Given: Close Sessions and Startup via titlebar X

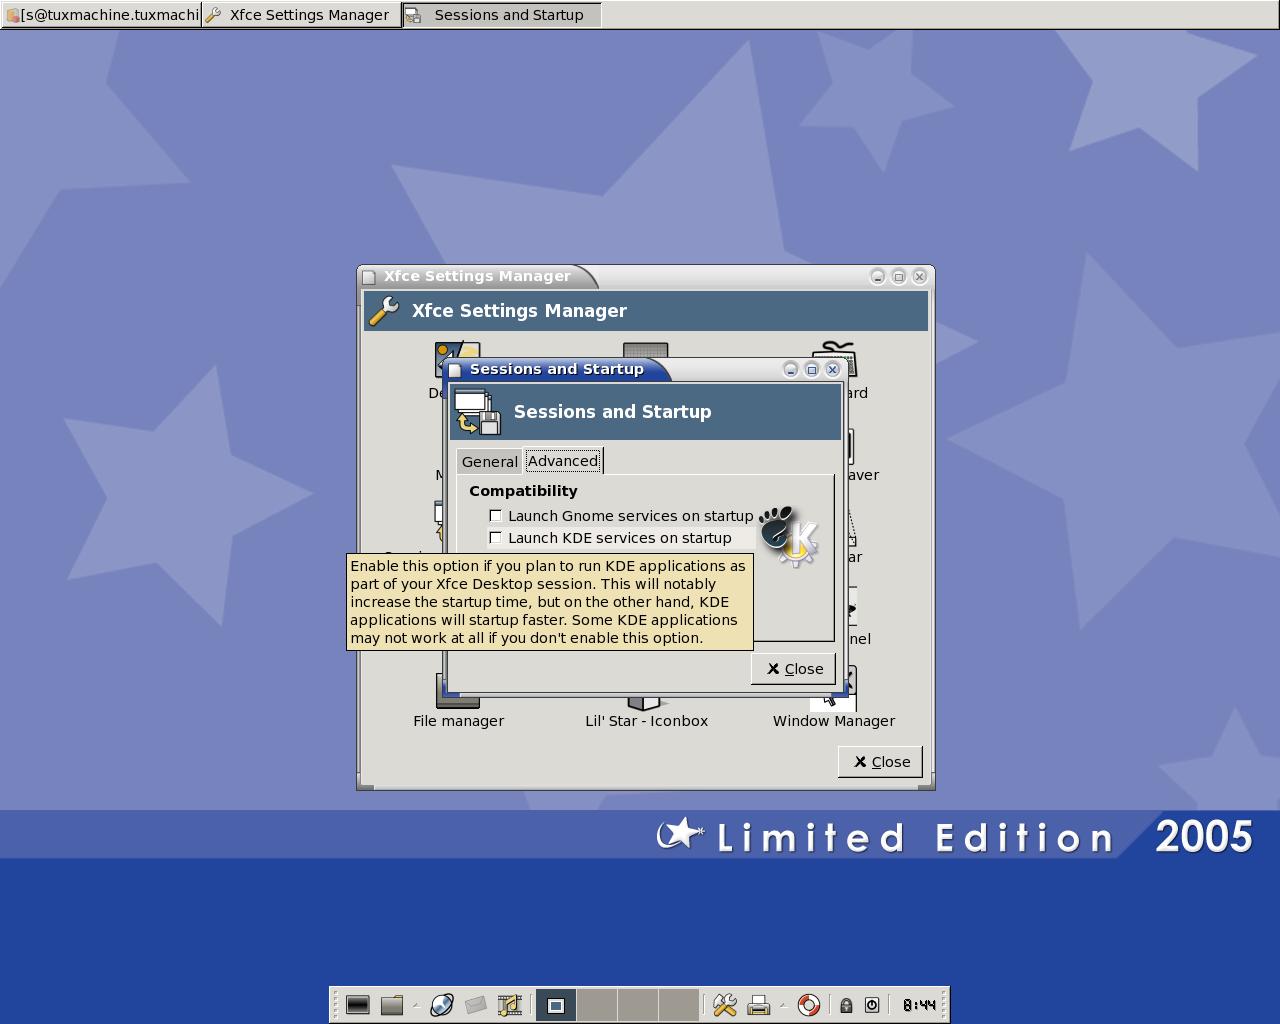Looking at the screenshot, I should coord(832,369).
